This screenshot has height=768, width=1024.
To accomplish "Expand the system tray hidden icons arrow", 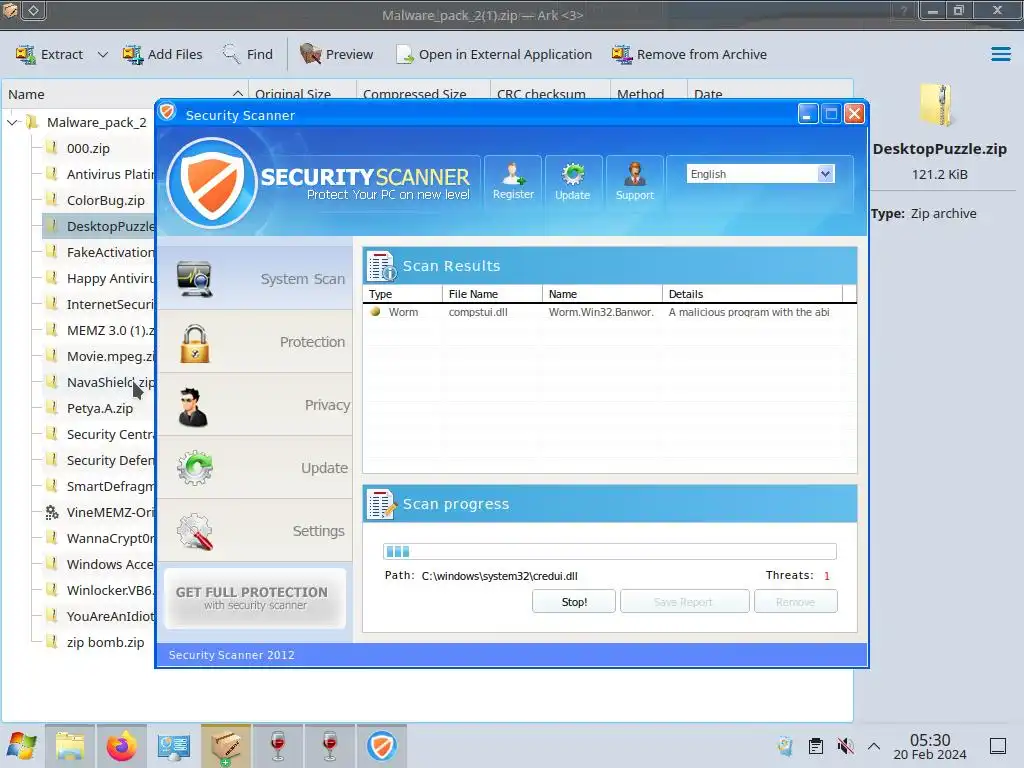I will tap(874, 746).
